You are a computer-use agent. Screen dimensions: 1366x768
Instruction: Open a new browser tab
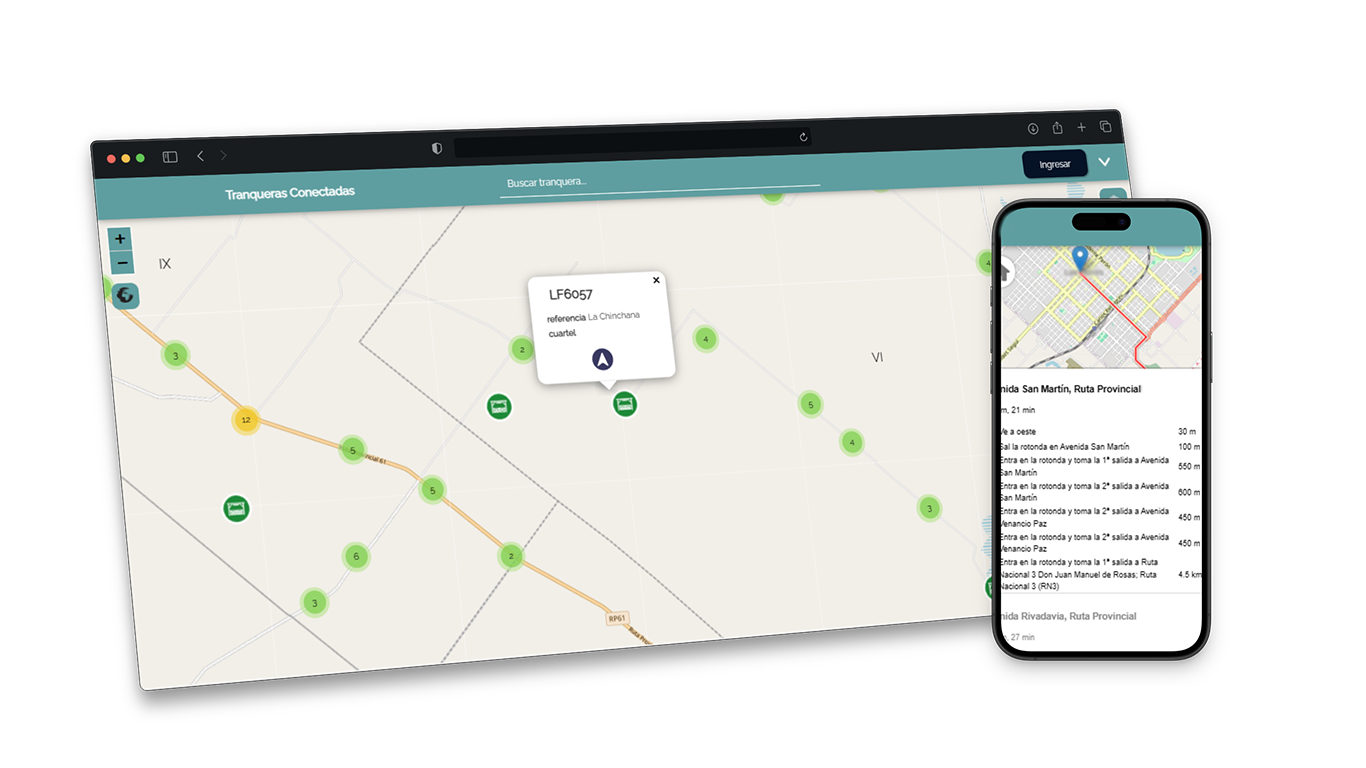click(x=1081, y=127)
